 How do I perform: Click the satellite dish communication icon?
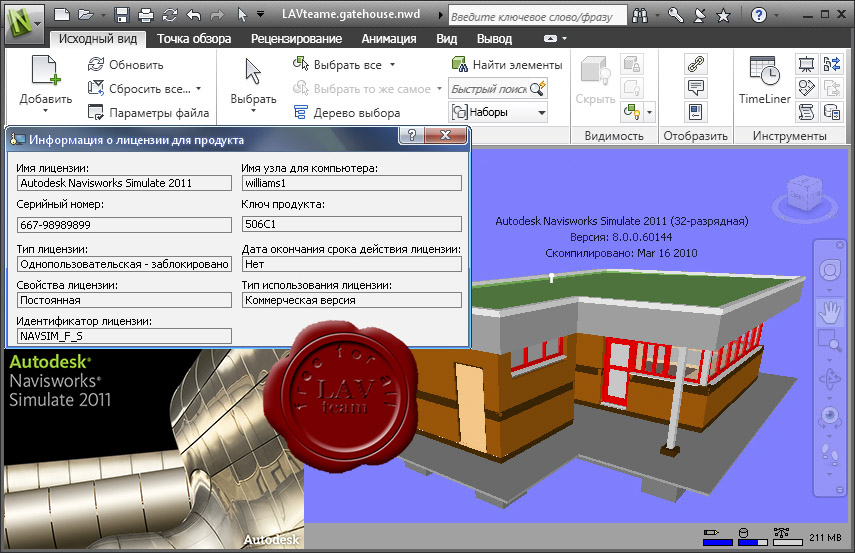tap(699, 15)
